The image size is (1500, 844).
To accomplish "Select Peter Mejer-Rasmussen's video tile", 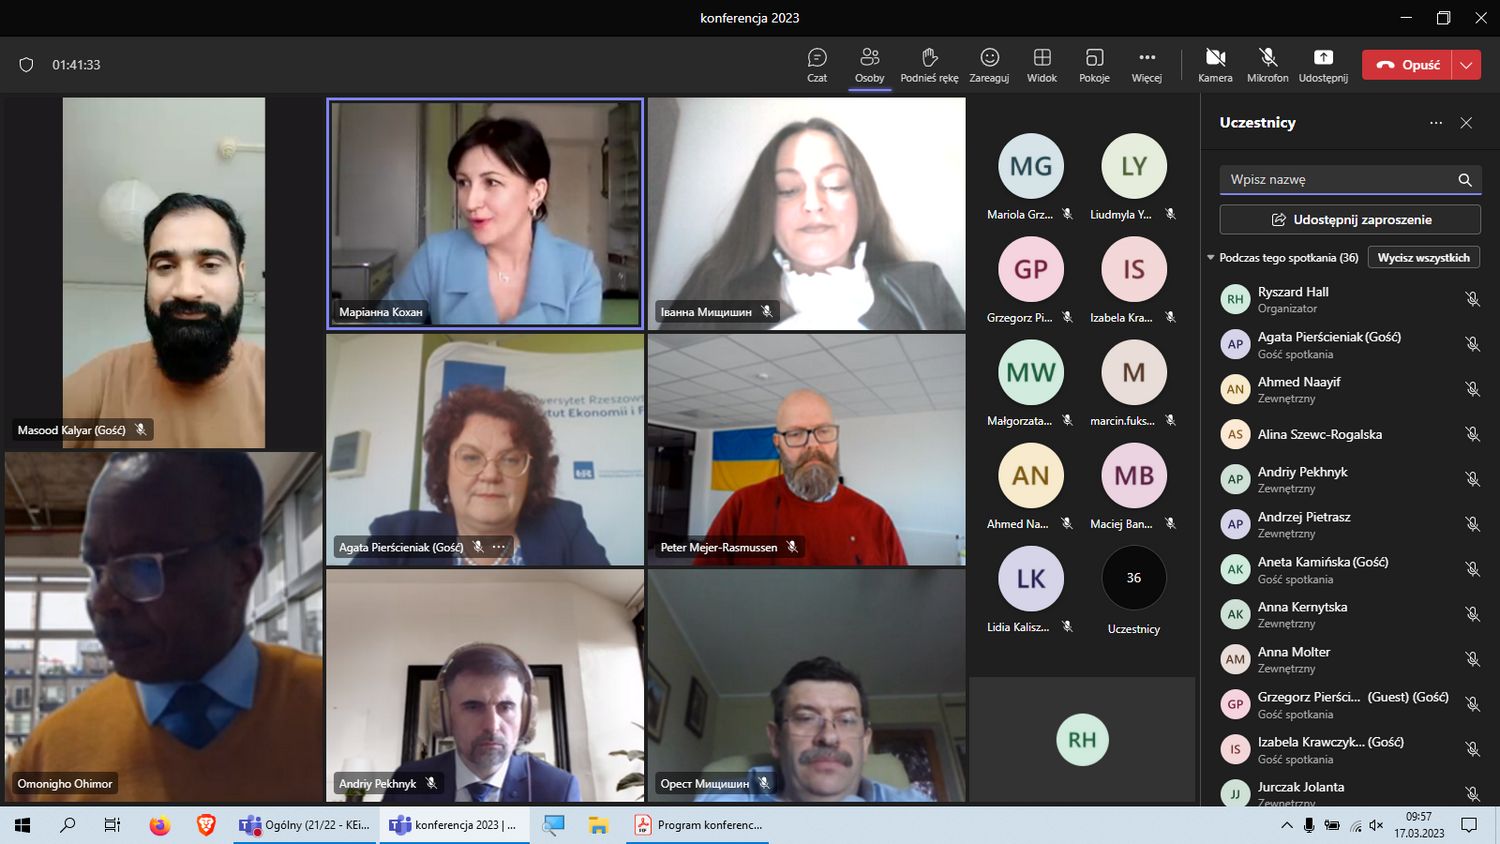I will click(x=806, y=450).
